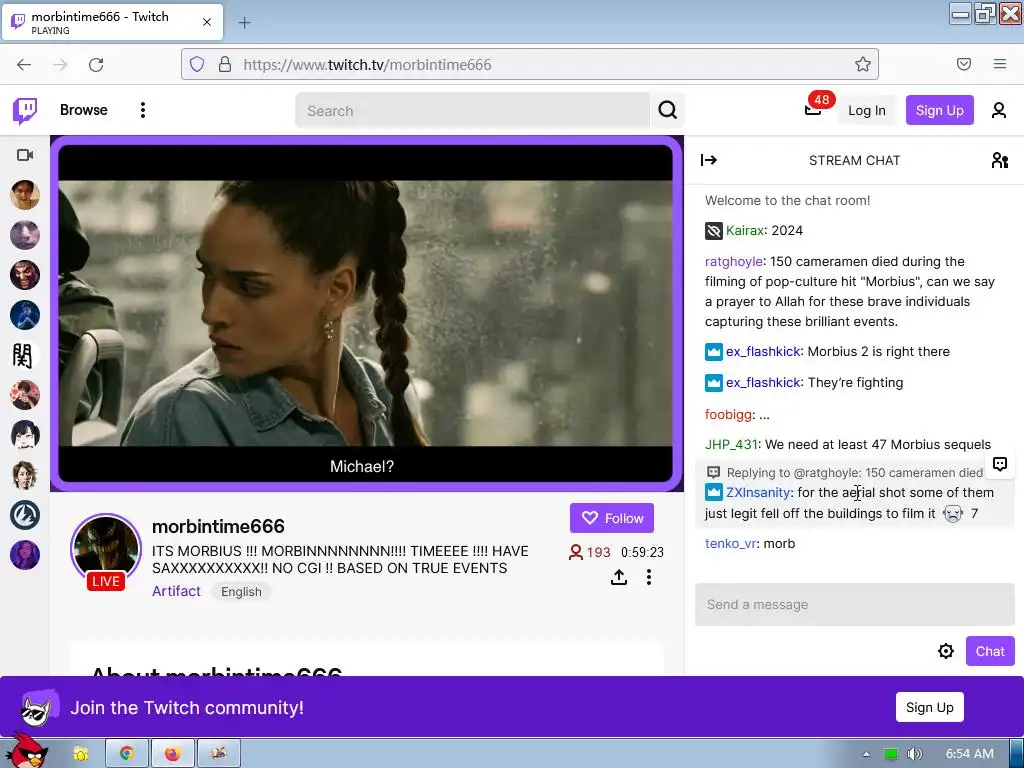Viewport: 1024px width, 768px height.
Task: Open the Pocket save icon in Firefox
Action: pos(963,64)
